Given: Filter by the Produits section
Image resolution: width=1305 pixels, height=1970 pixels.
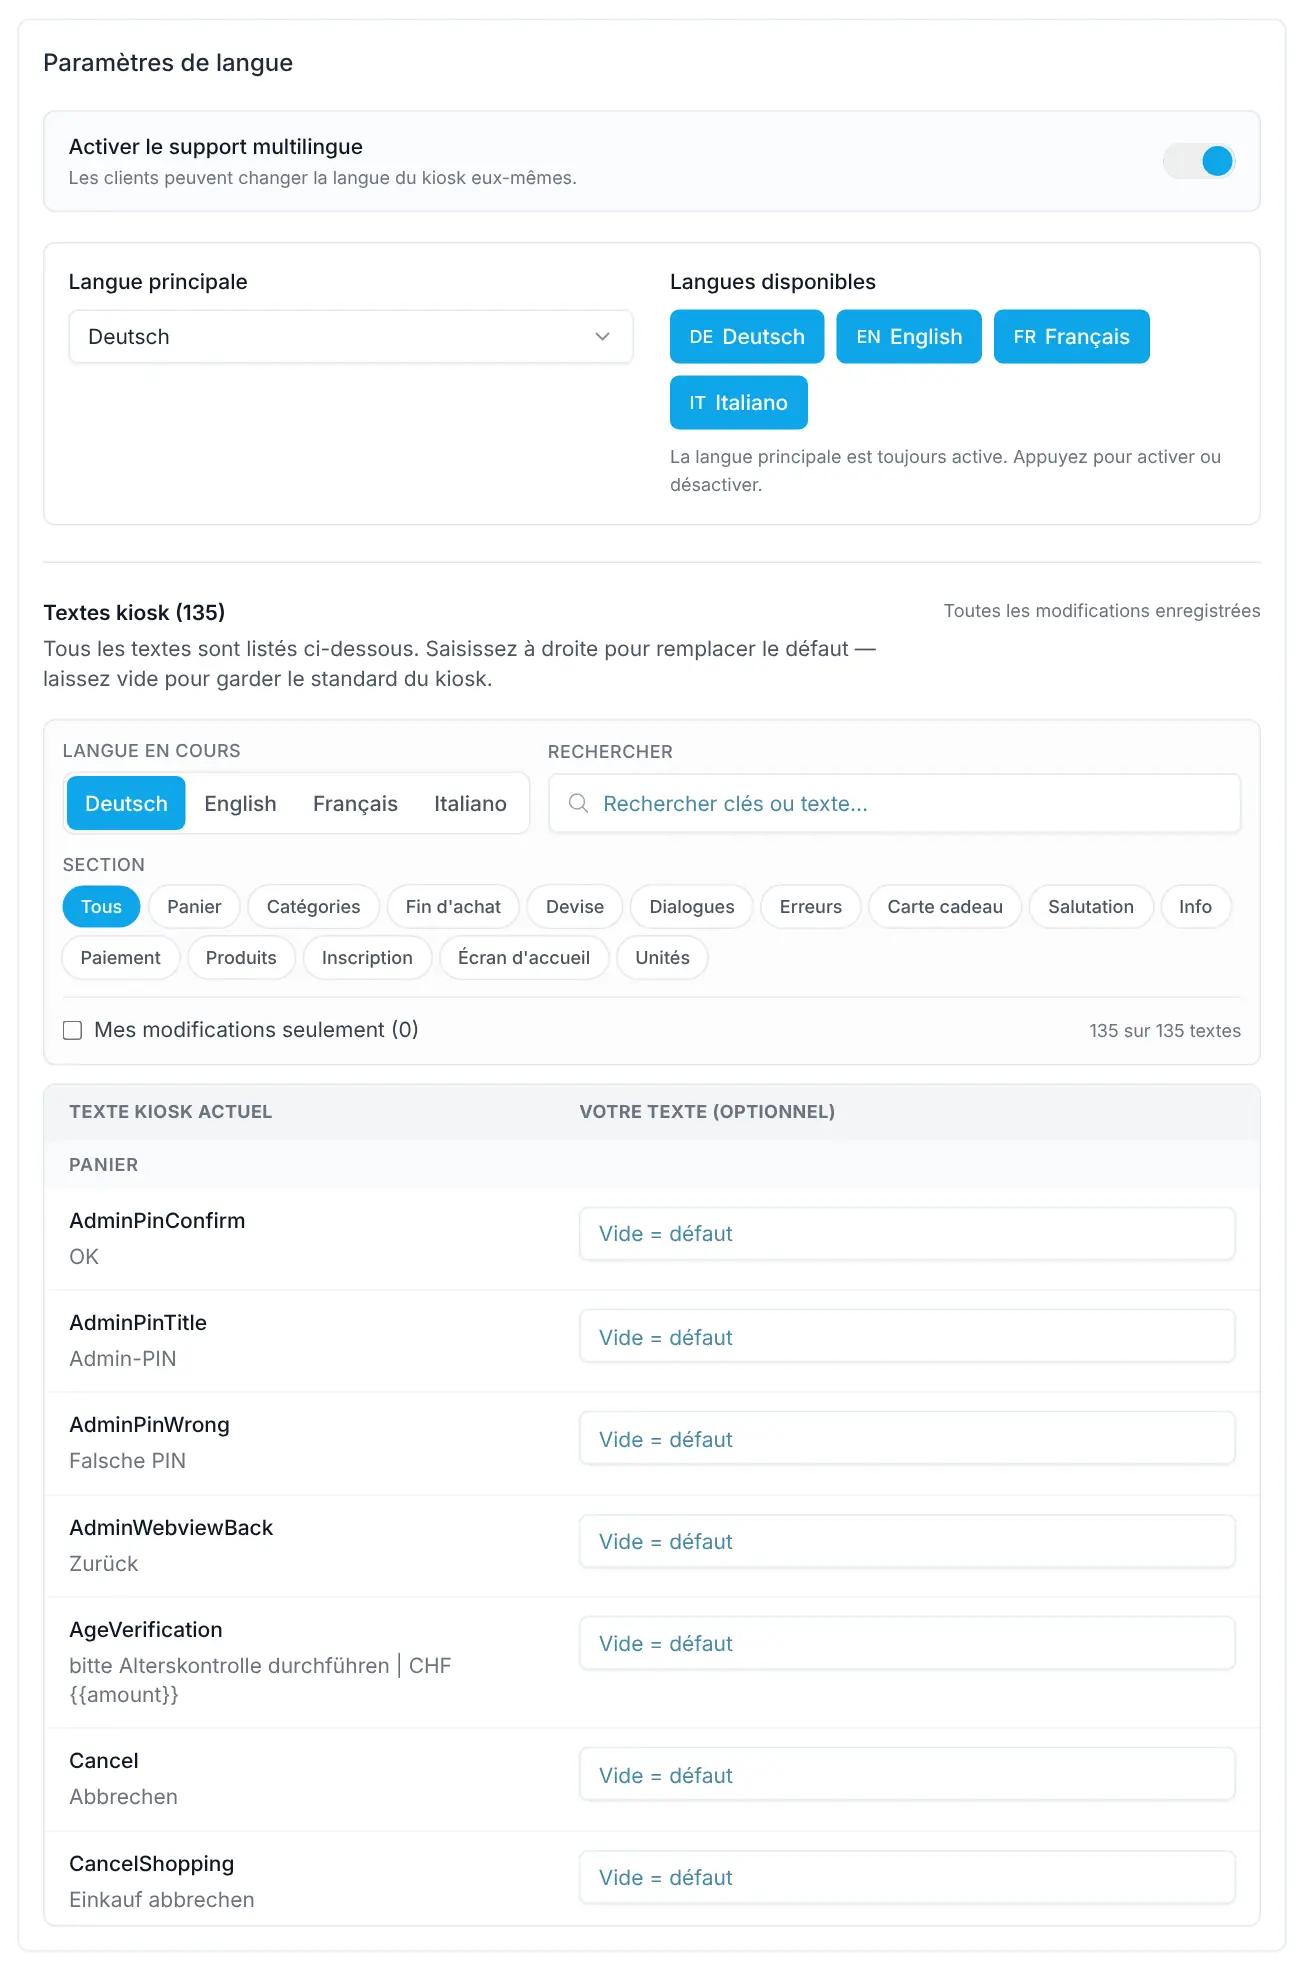Looking at the screenshot, I should tap(241, 958).
